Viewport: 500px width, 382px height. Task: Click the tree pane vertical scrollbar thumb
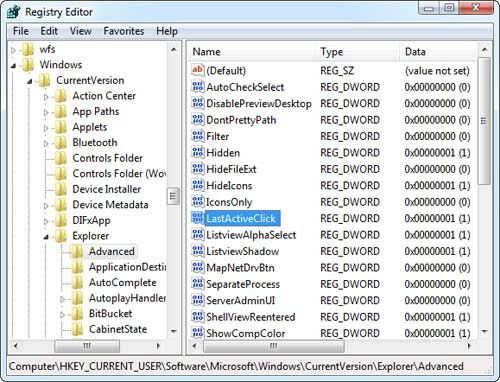click(173, 196)
